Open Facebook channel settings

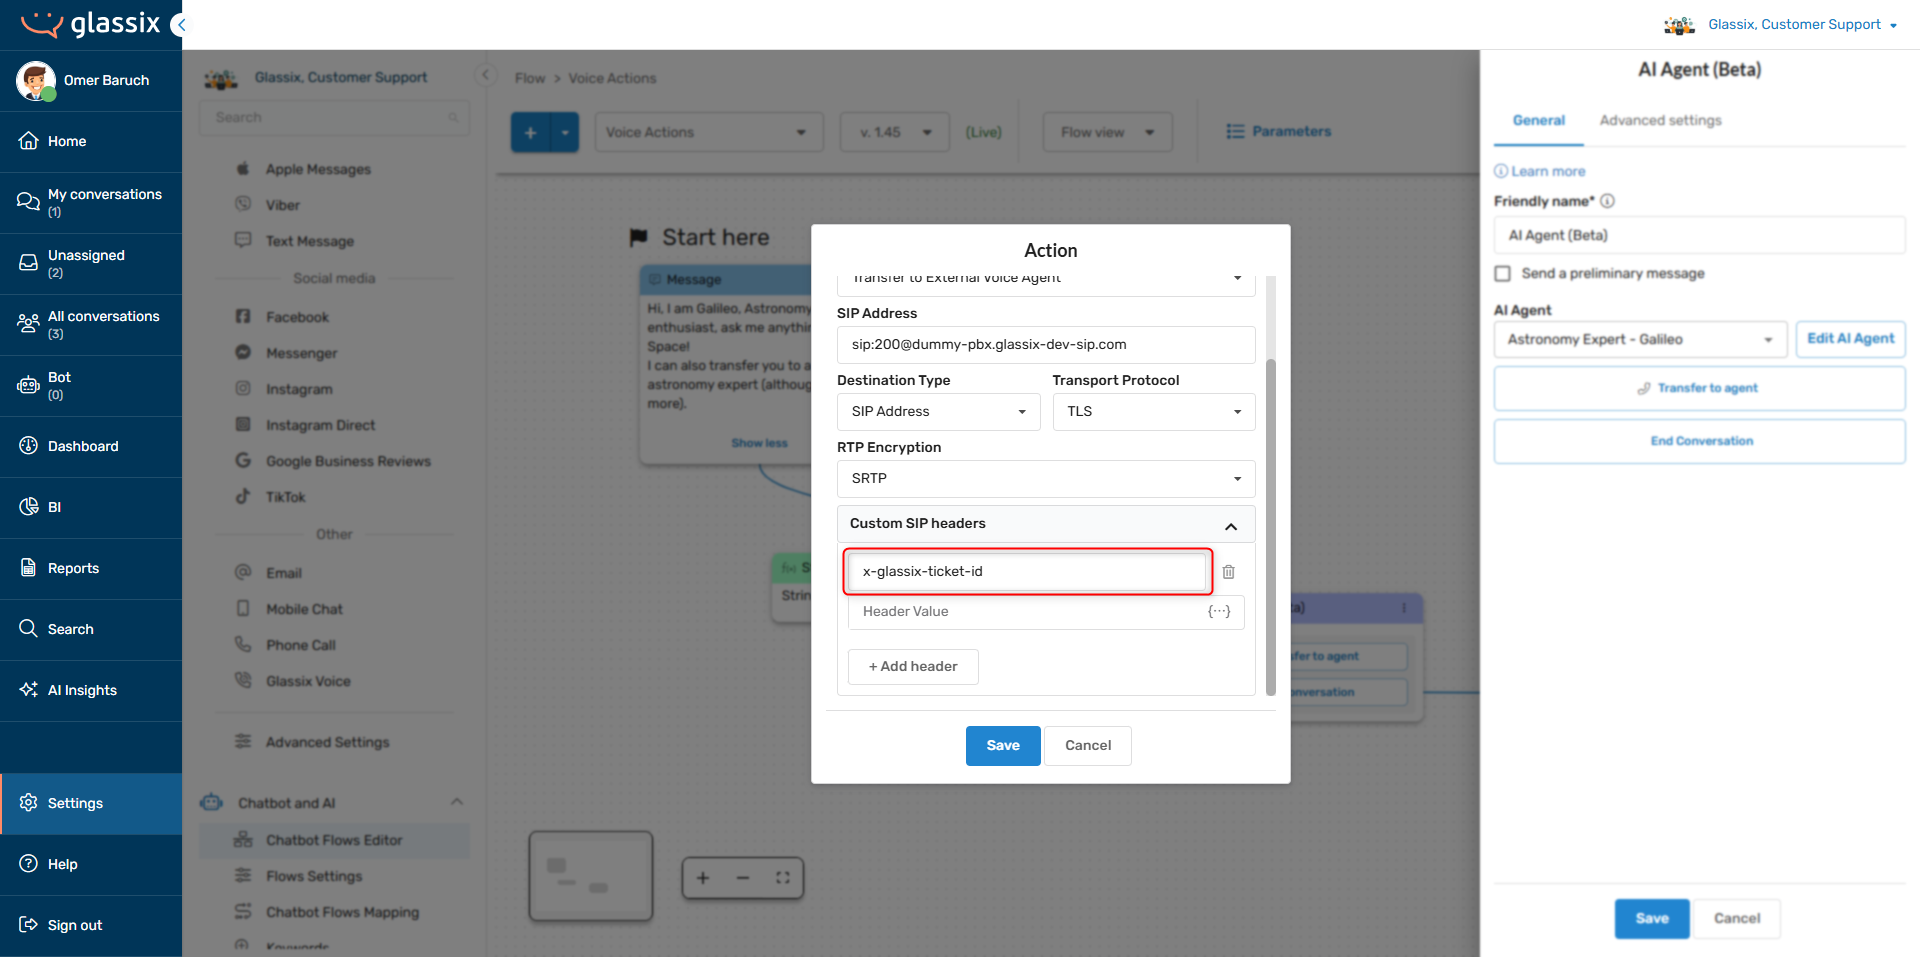(297, 318)
